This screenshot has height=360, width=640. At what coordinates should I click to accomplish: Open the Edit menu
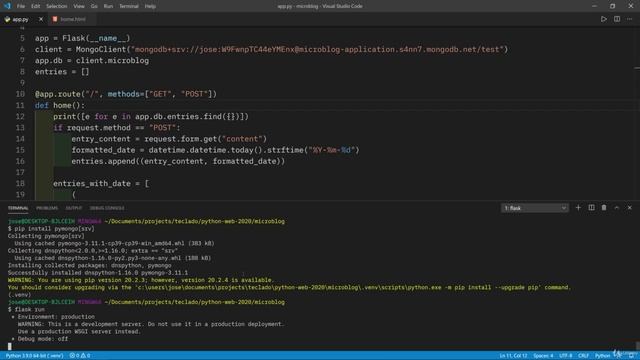click(x=36, y=6)
